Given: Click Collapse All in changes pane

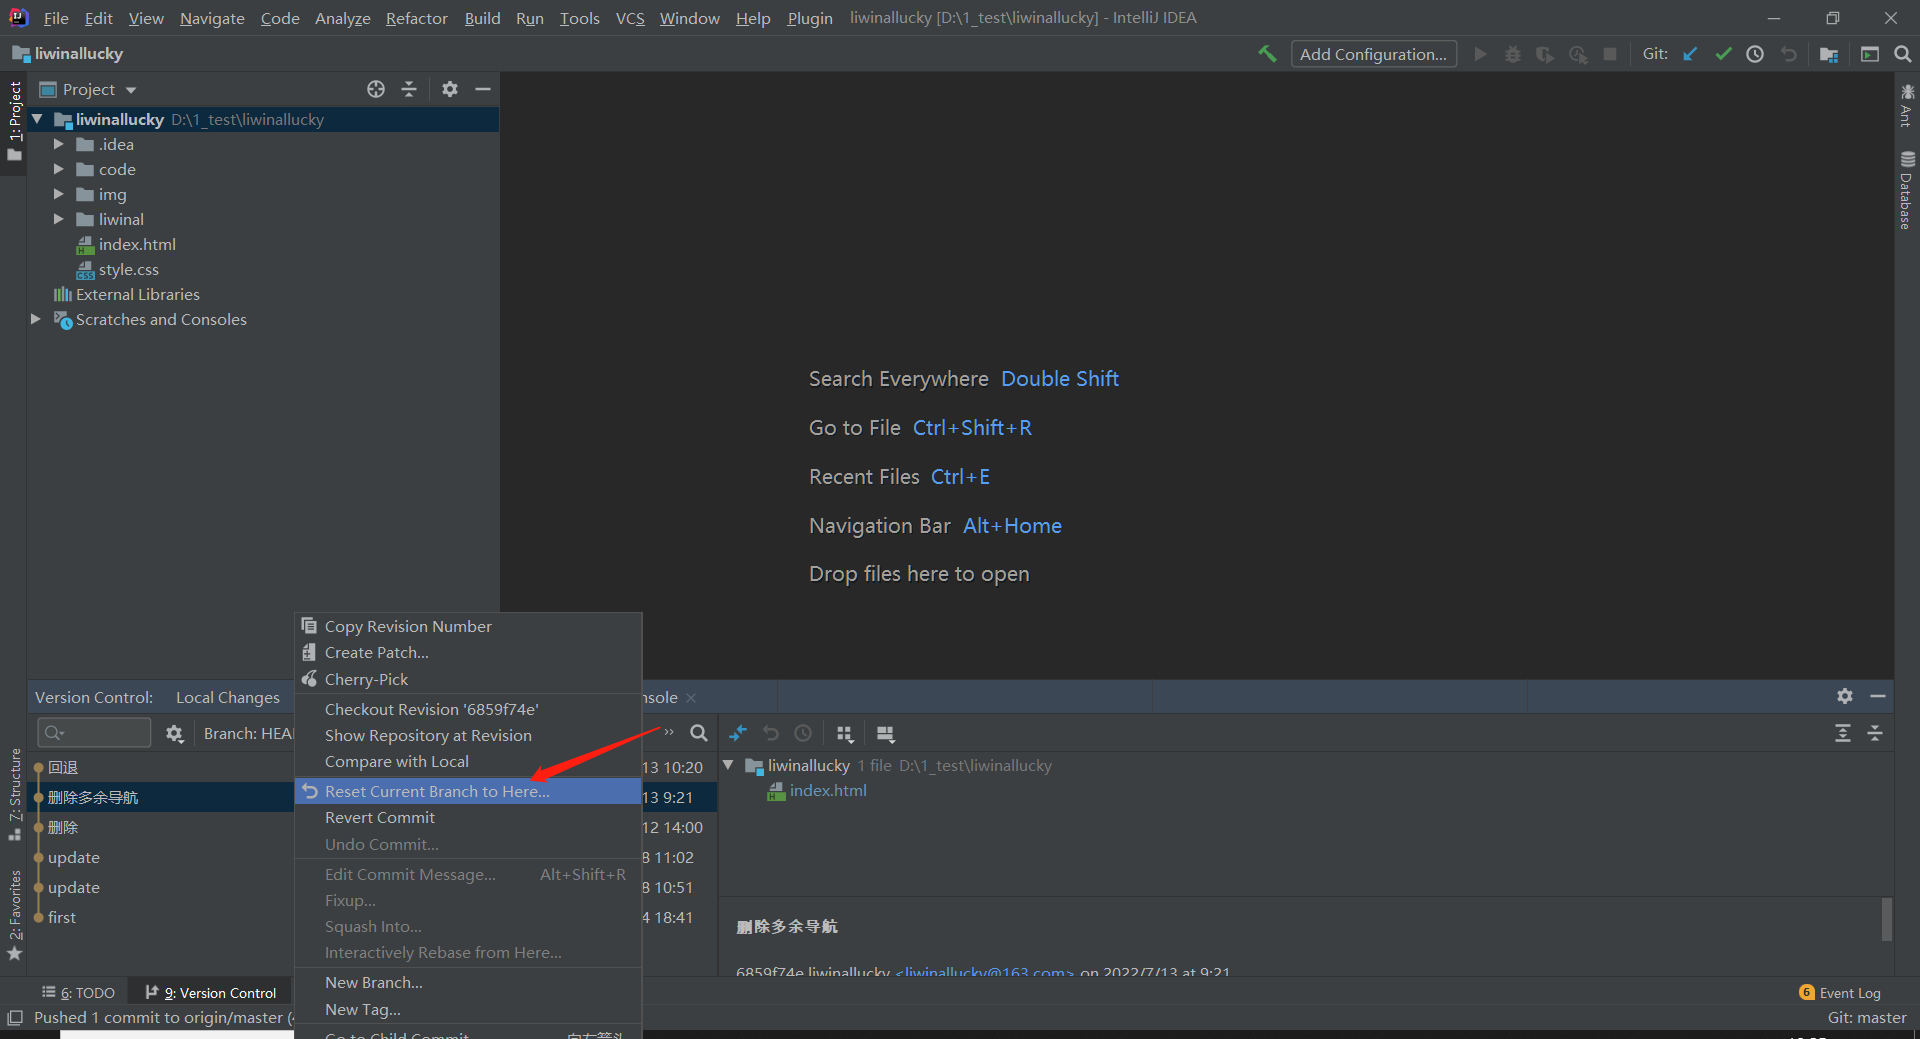Looking at the screenshot, I should tap(1875, 733).
